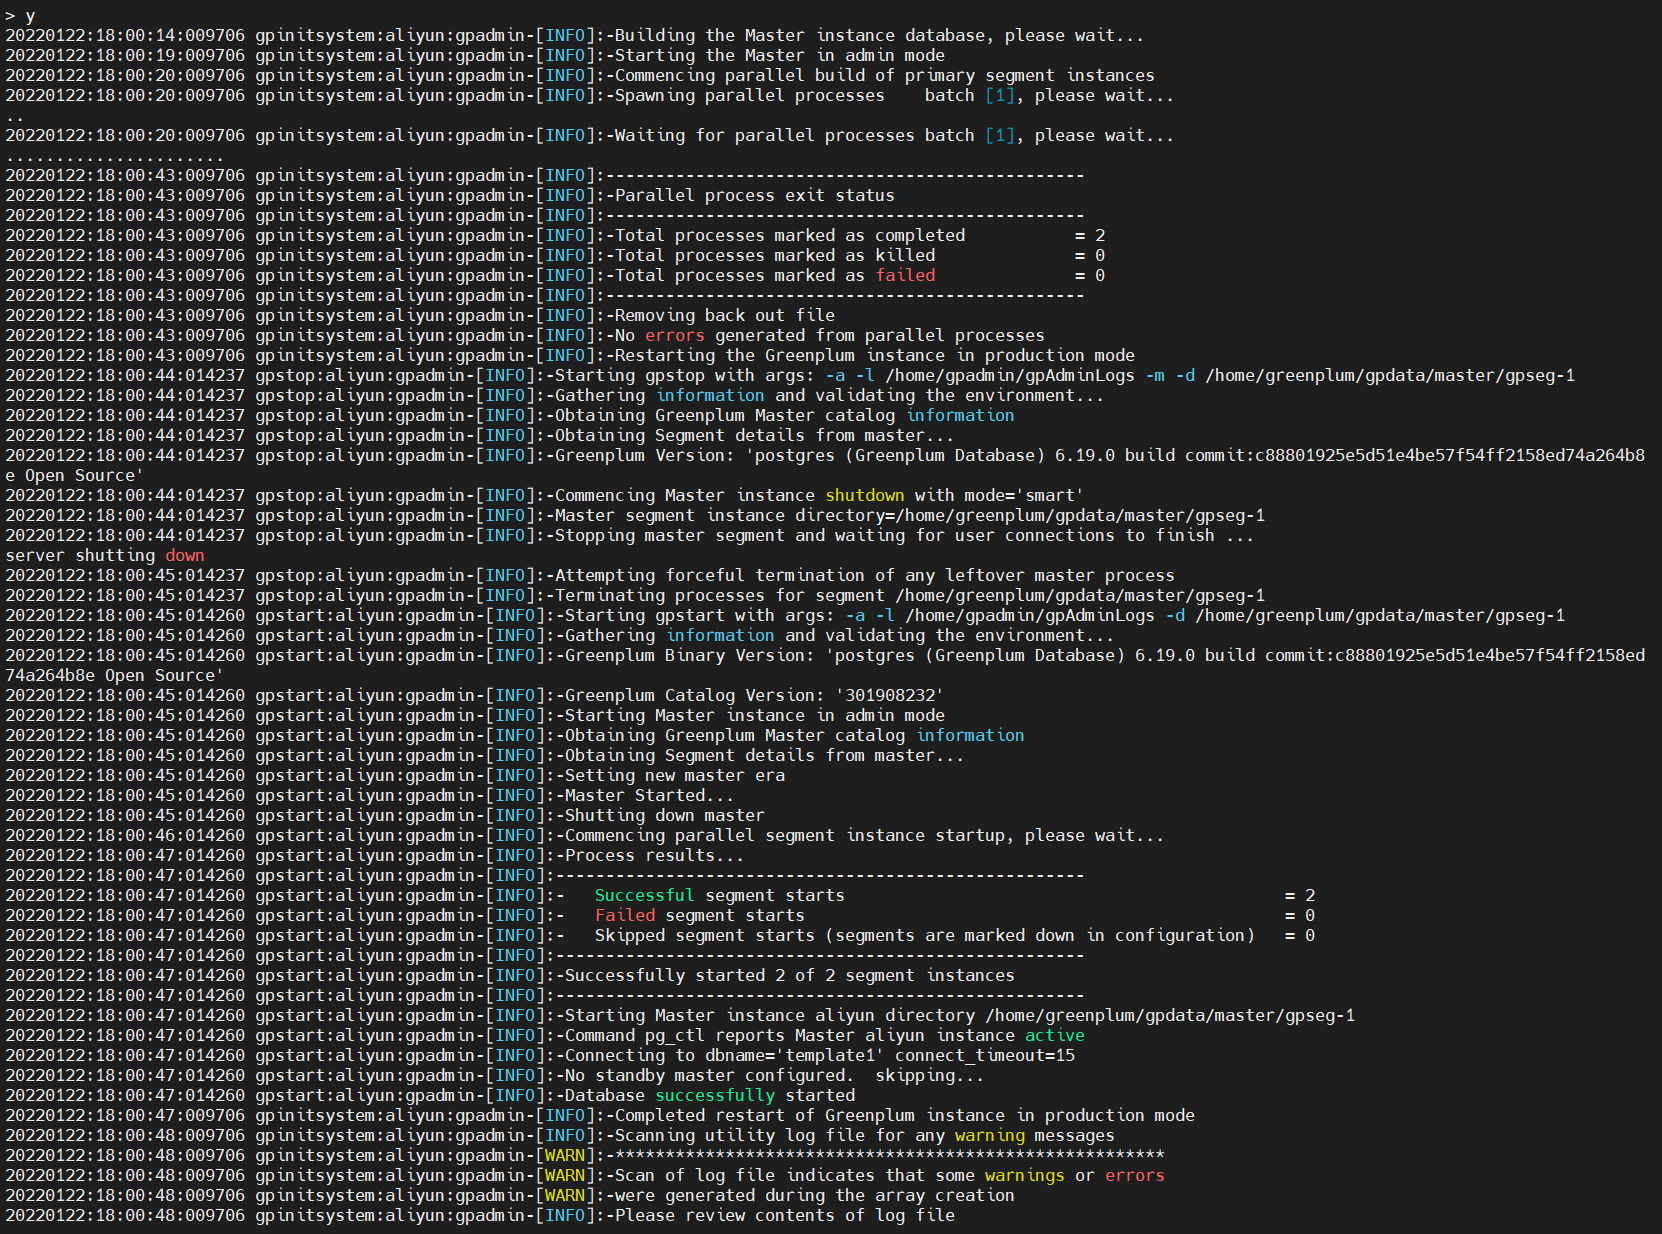Click 'Completed restart of Greenplum instance' line
This screenshot has width=1662, height=1234.
click(600, 1116)
